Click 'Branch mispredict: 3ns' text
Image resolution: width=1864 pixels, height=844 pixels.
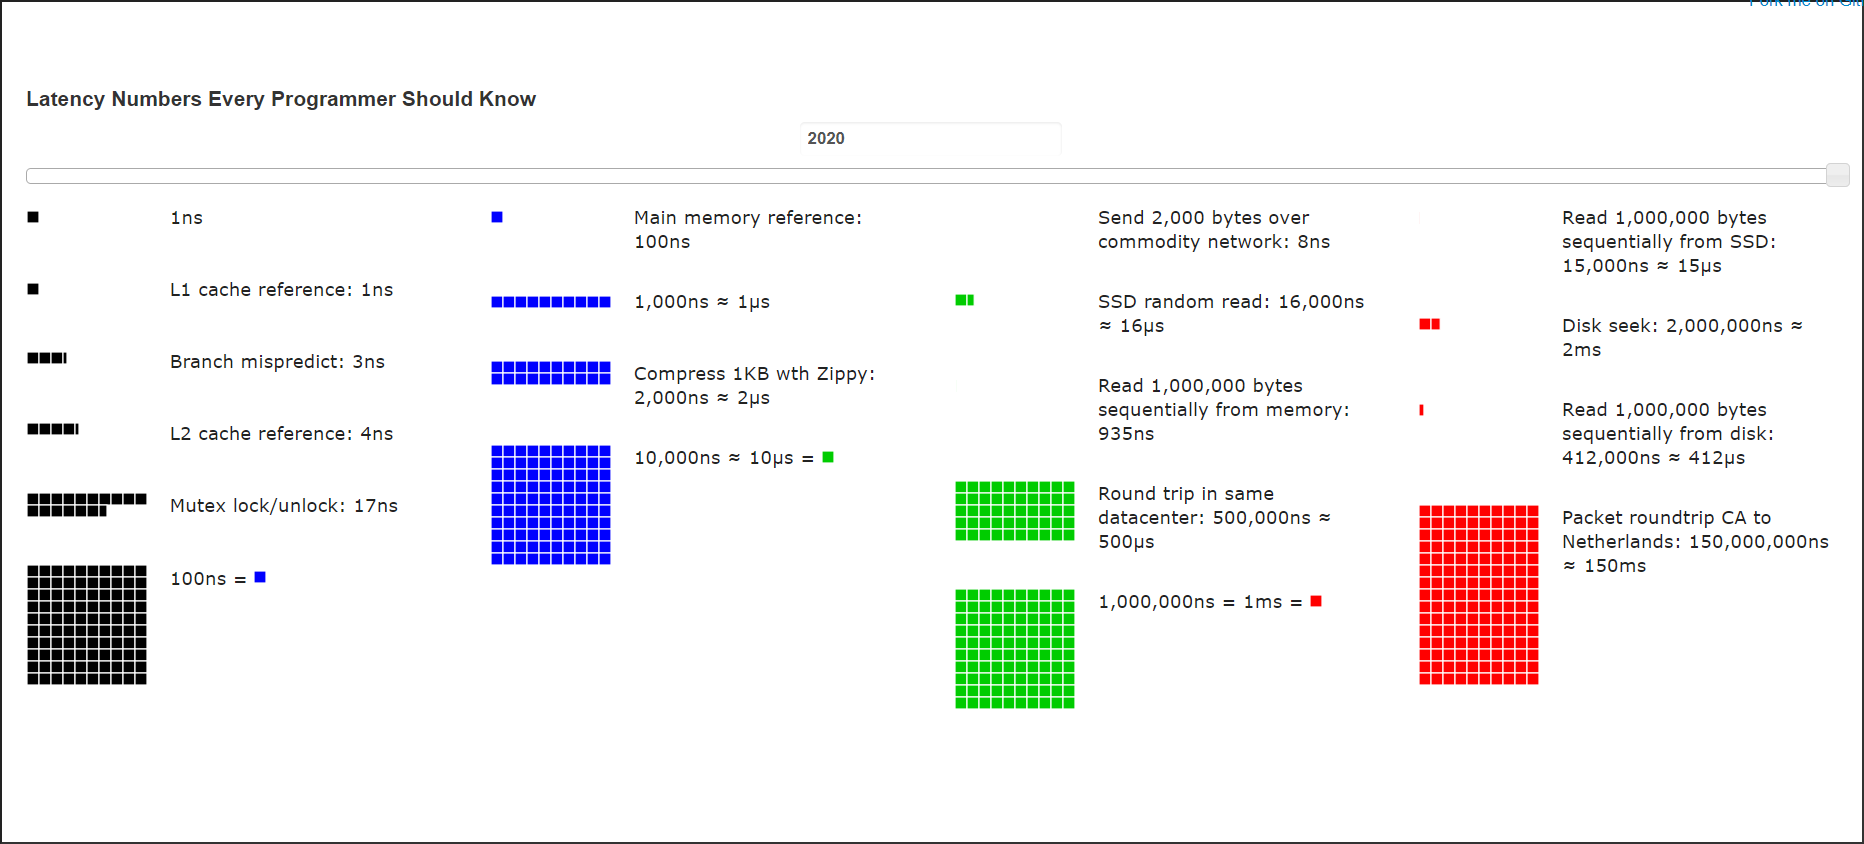pyautogui.click(x=277, y=362)
